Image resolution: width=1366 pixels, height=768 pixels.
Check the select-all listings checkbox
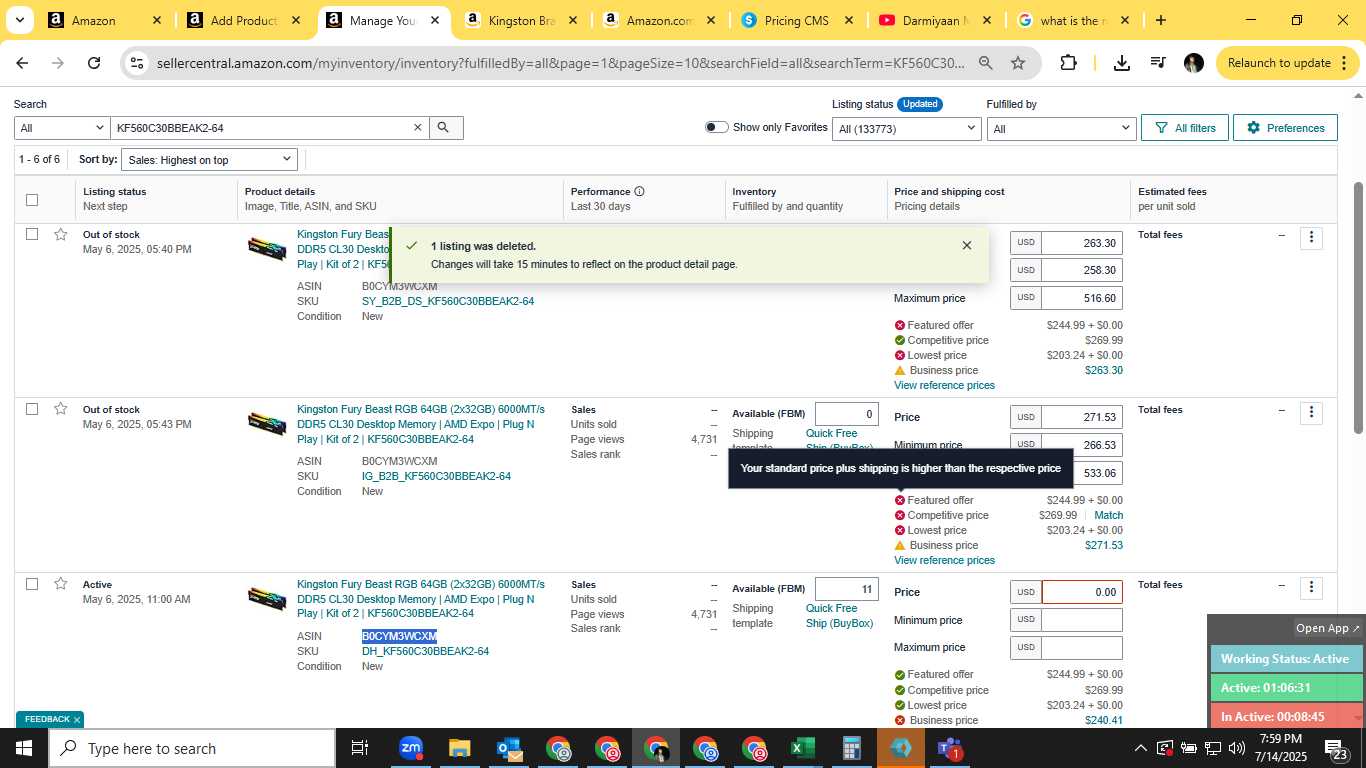coord(32,200)
